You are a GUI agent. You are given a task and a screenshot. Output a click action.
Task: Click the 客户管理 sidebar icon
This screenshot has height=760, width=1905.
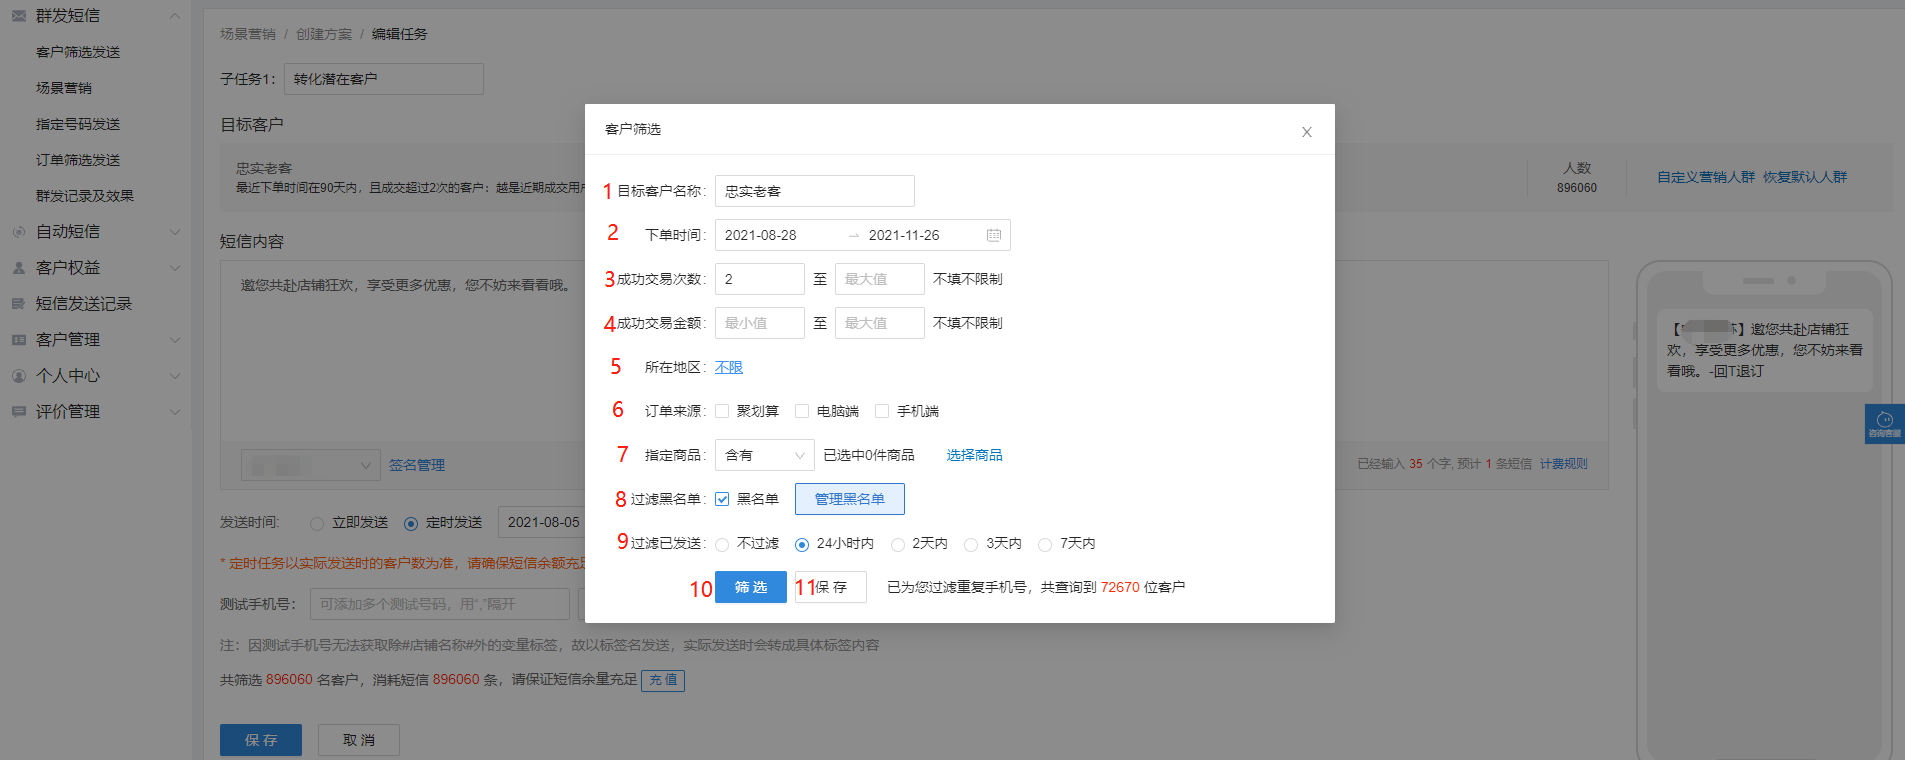coord(19,340)
